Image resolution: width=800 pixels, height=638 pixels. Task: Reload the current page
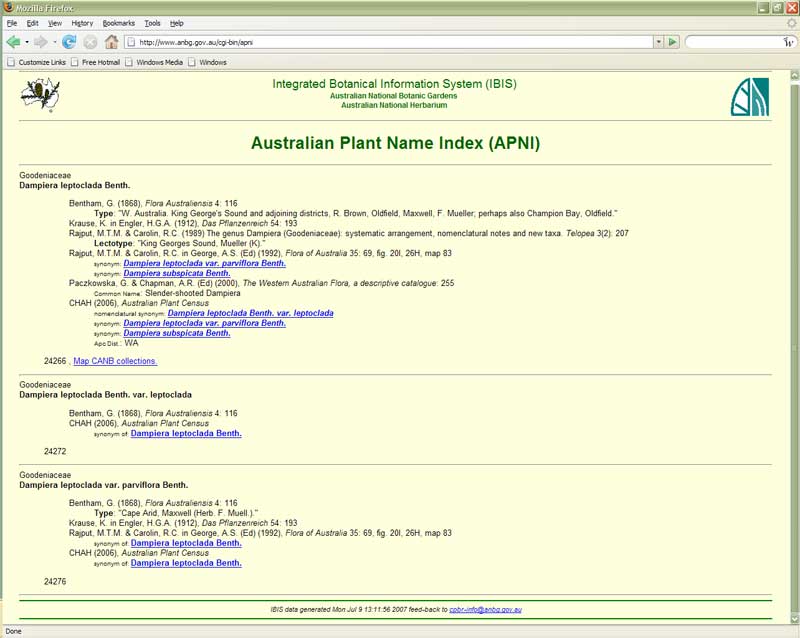(69, 42)
